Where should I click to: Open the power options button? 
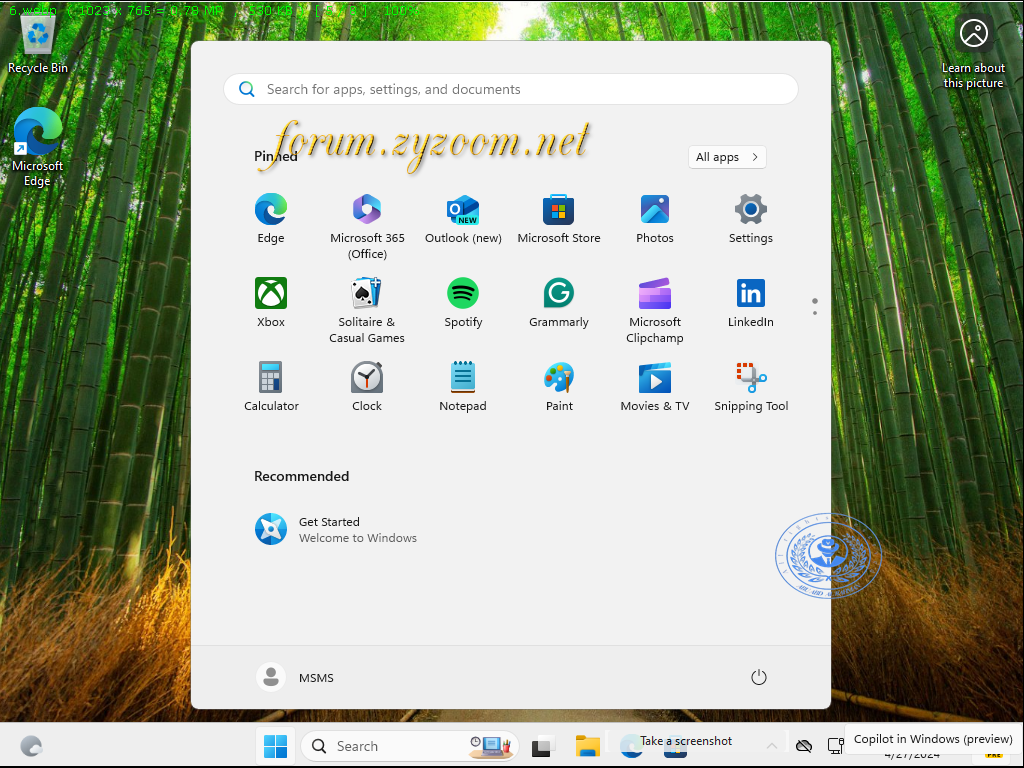[x=758, y=677]
